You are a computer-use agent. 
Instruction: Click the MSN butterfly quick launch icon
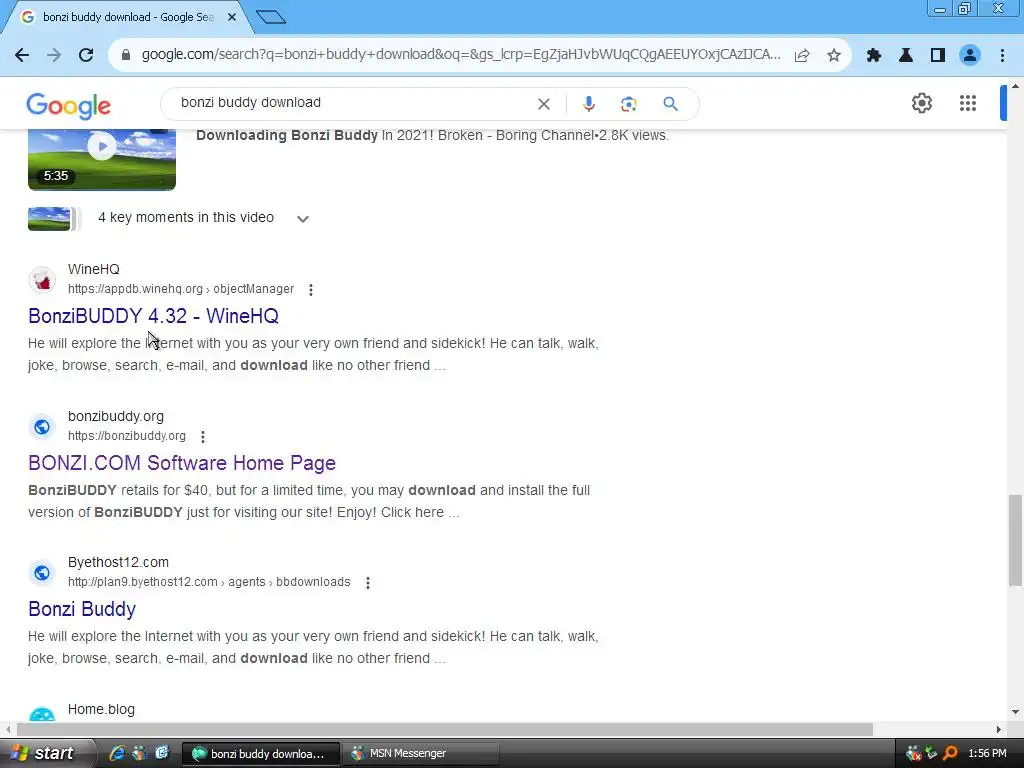(139, 753)
